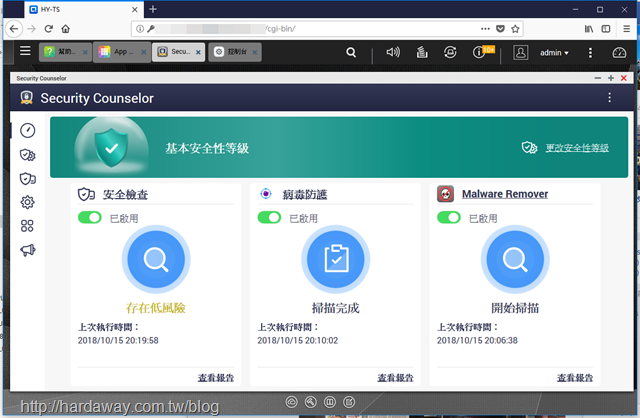
Task: View report for 安全檢查 card
Action: pyautogui.click(x=216, y=378)
